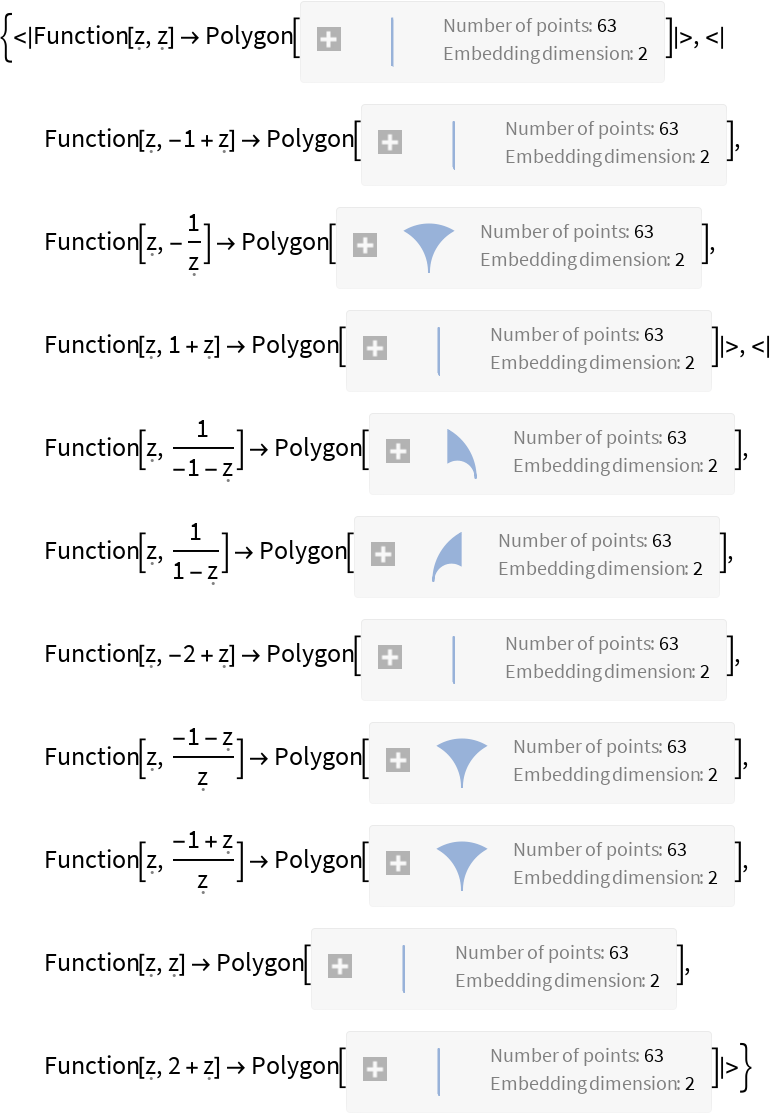Screen dimensions: 772x1114
Task: Click the vertical line thumbnail in the first Polygon box
Action: (393, 40)
